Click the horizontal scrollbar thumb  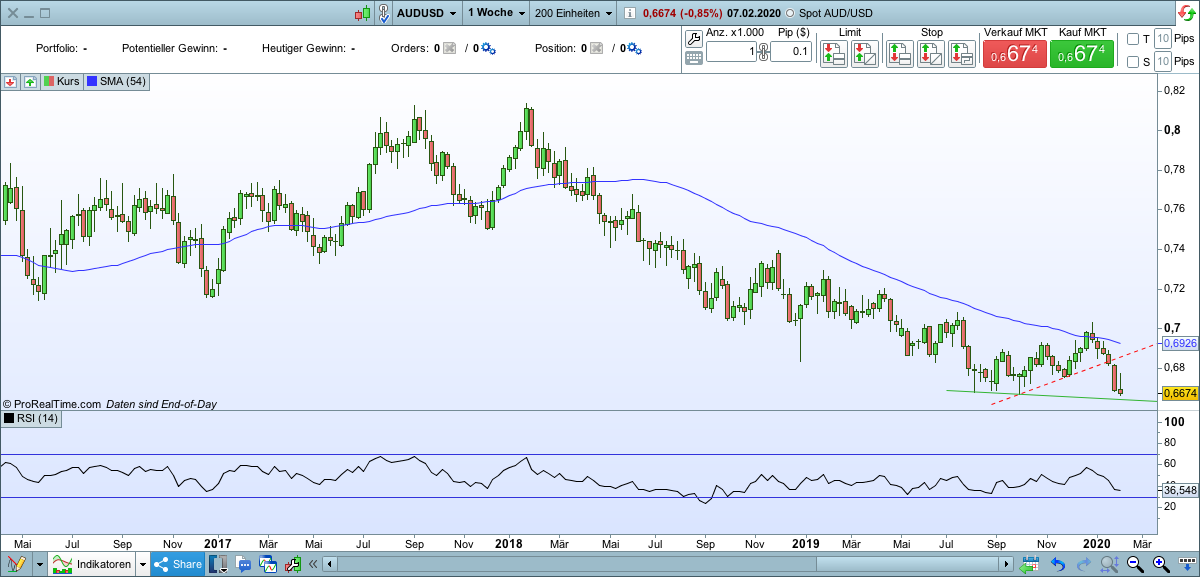point(907,564)
